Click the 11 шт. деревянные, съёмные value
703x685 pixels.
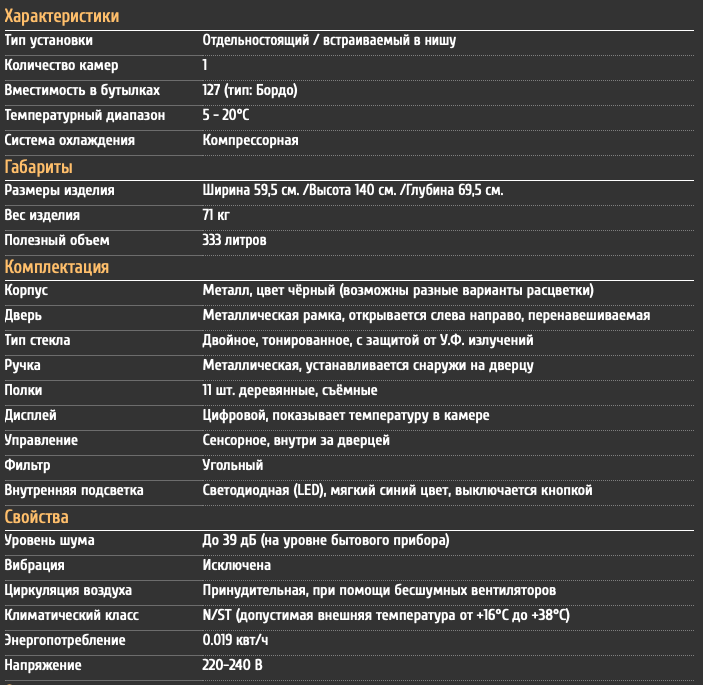[x=290, y=390]
